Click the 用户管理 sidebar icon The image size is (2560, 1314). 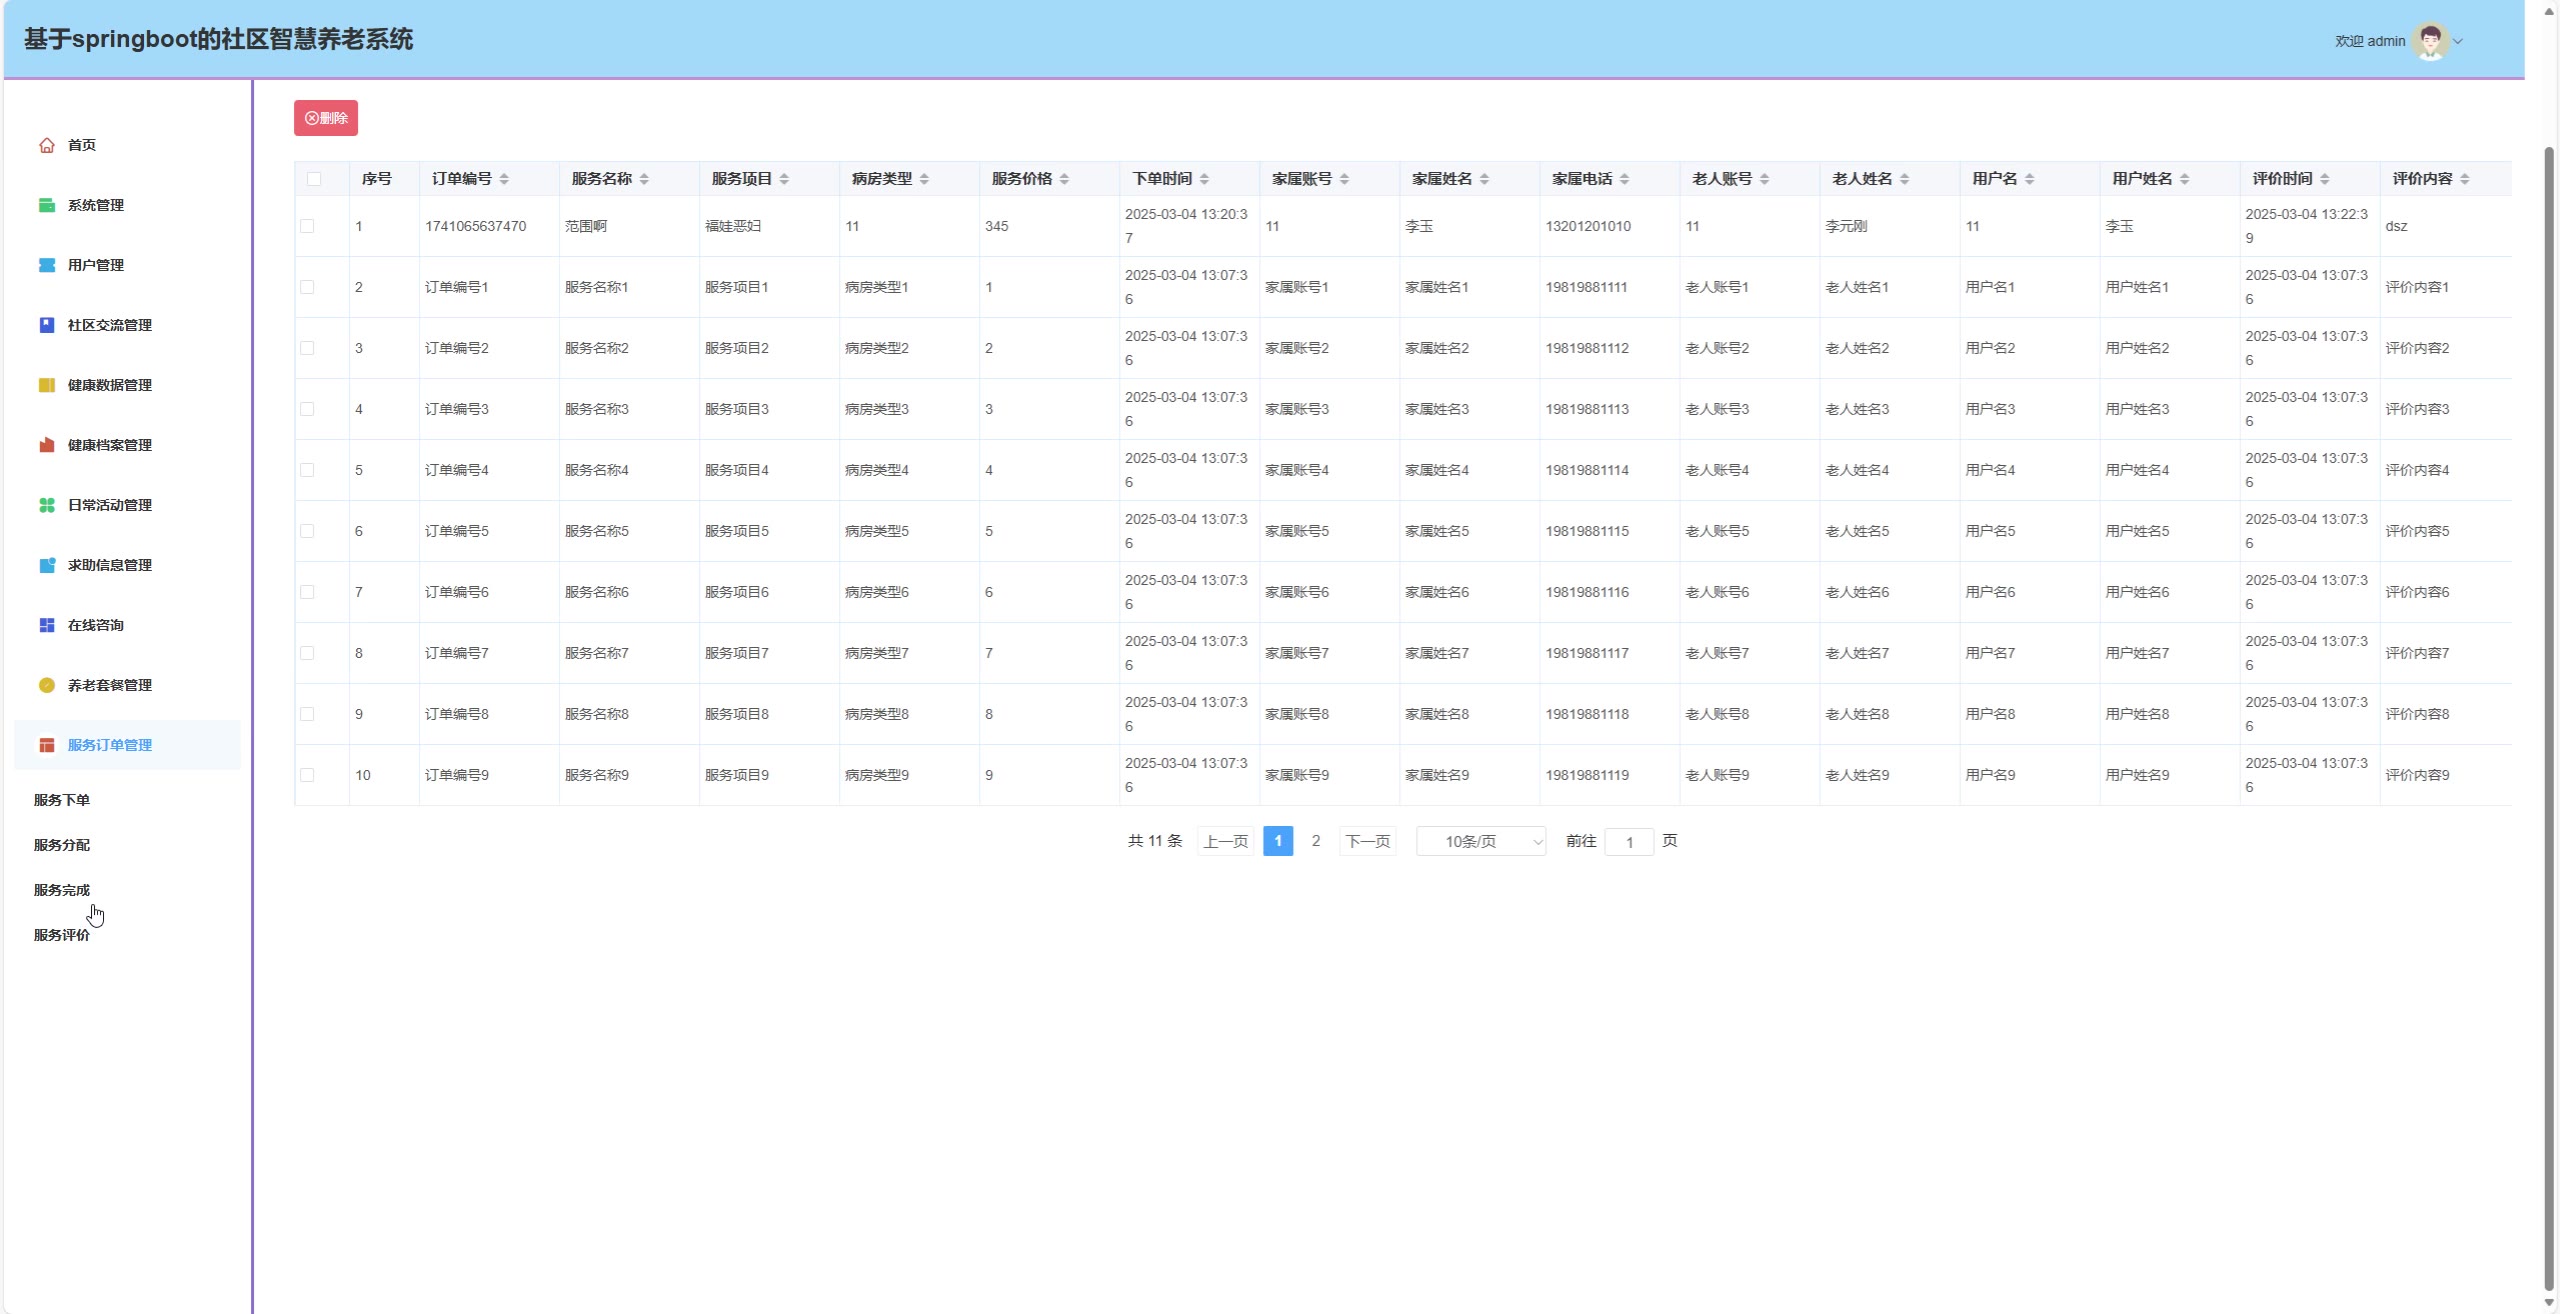[47, 265]
